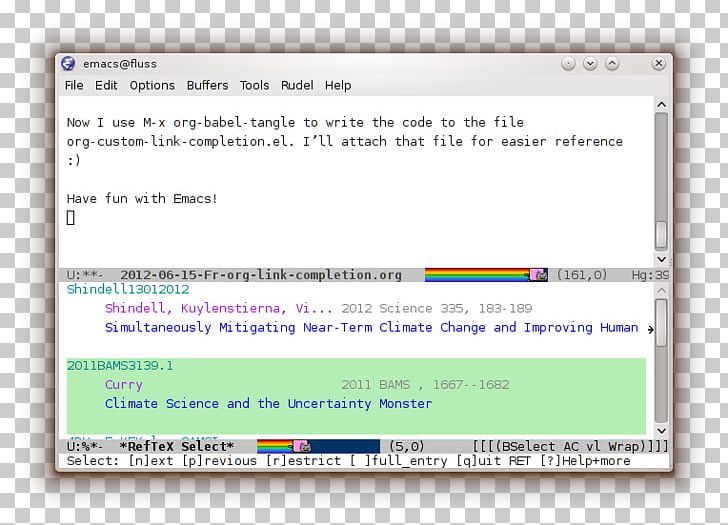Click the 'U:**-' status in upper mode line
Image resolution: width=728 pixels, height=525 pixels.
[x=85, y=275]
